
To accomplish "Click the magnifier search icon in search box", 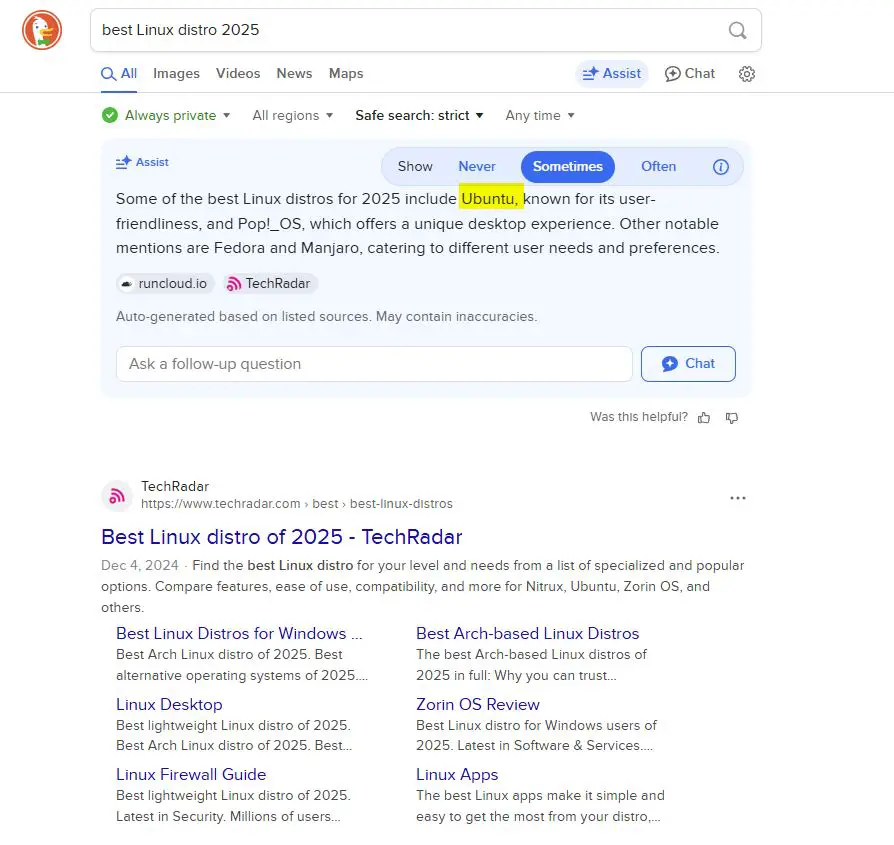I will coord(737,30).
